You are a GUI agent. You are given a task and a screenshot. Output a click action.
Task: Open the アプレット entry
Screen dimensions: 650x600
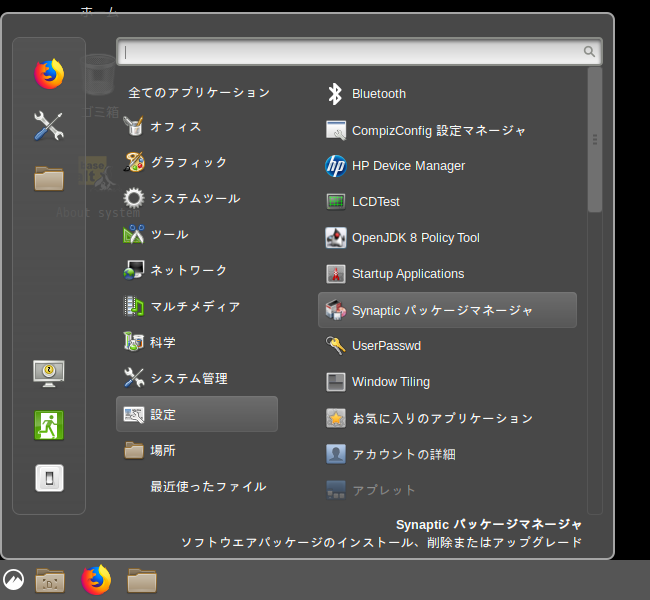[x=447, y=490]
